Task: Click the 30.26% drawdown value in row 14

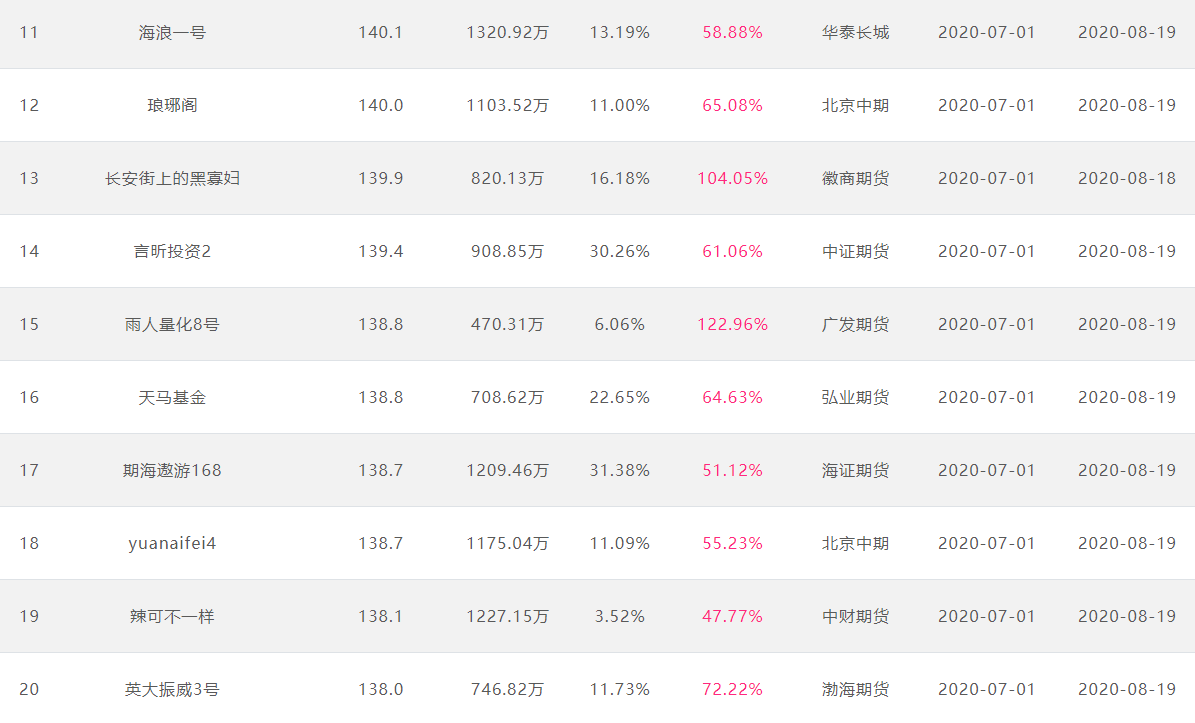Action: tap(620, 251)
